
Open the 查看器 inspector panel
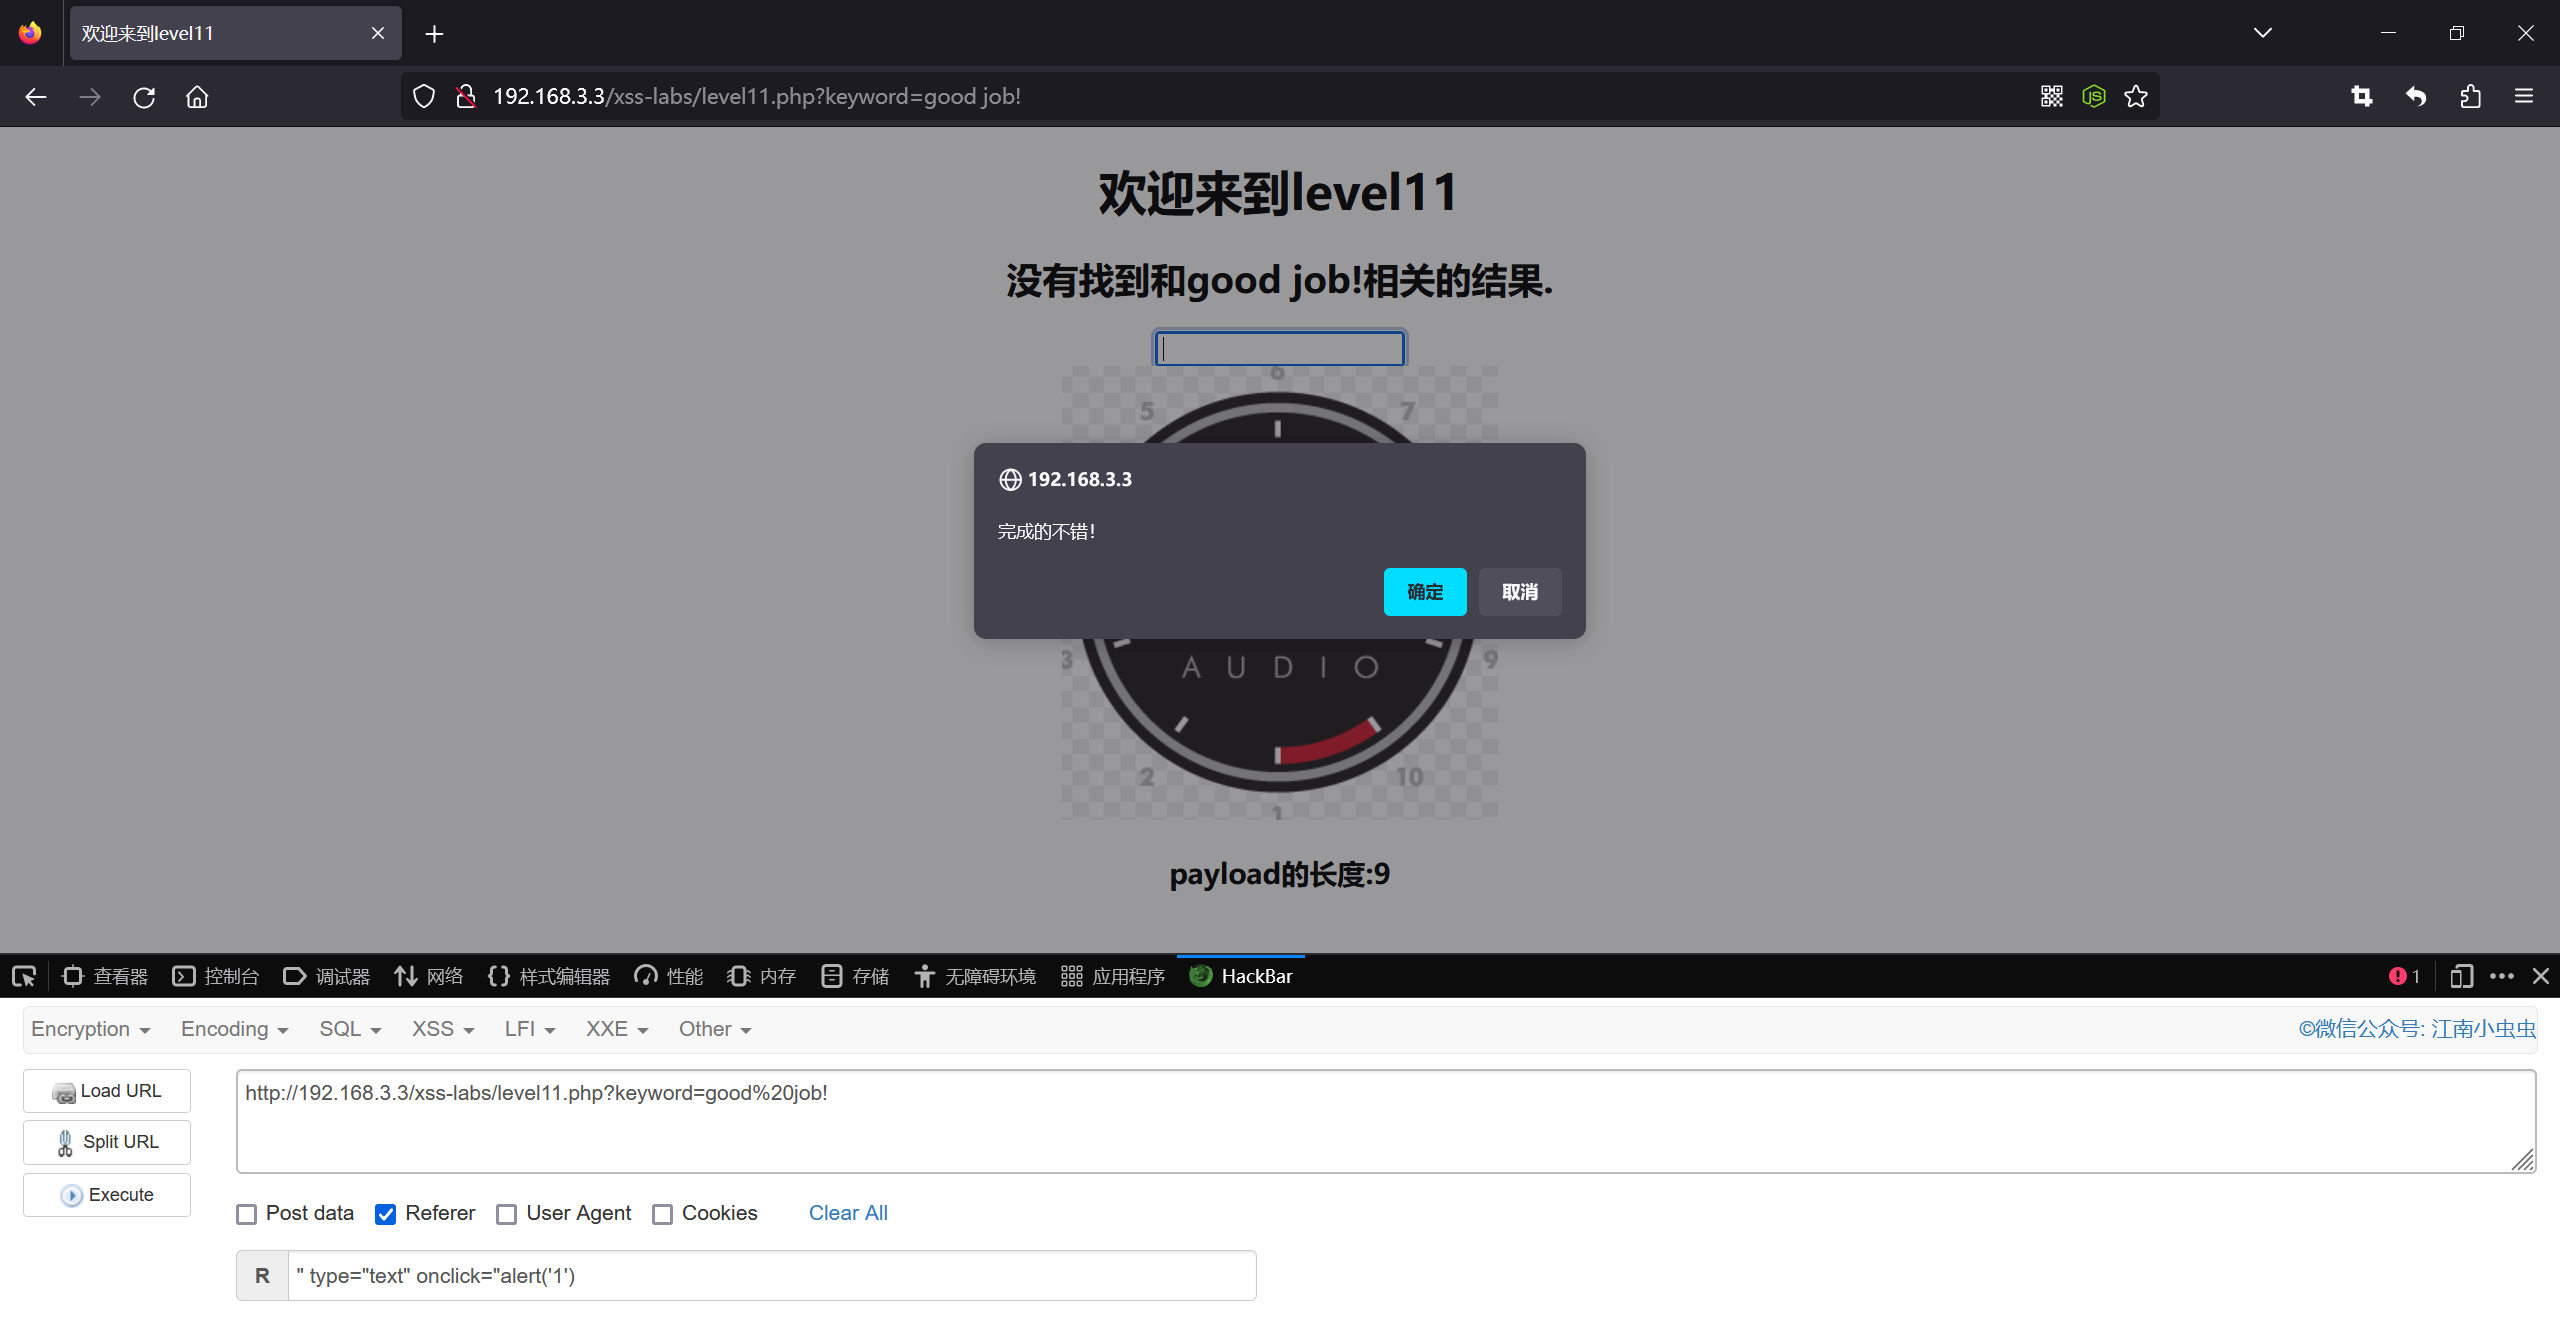point(105,976)
